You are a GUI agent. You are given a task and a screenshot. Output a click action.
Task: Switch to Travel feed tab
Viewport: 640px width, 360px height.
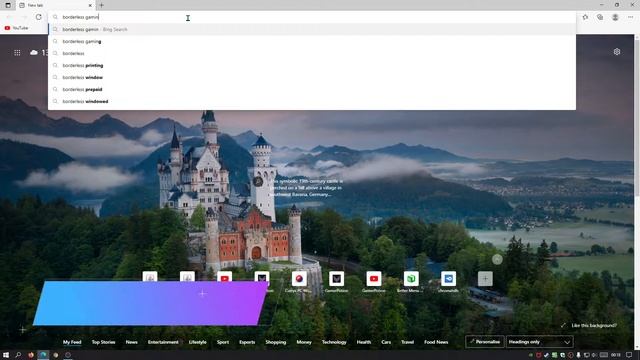point(407,342)
